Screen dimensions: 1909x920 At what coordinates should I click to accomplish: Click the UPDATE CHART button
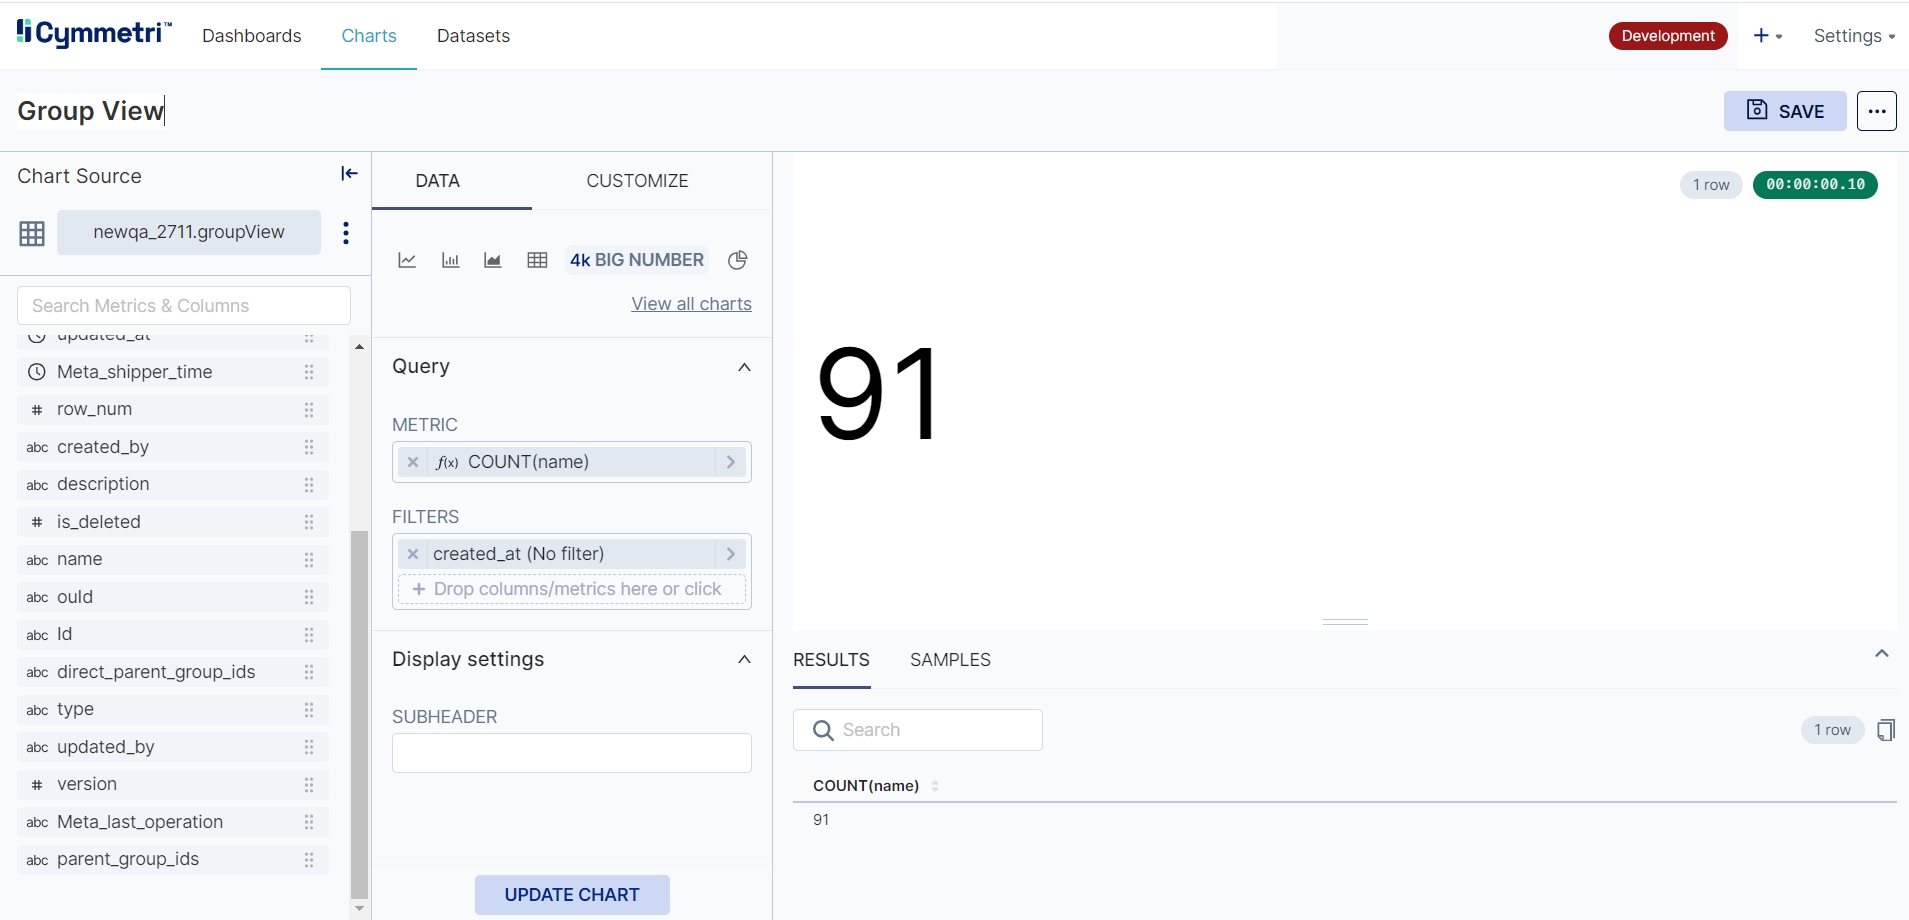pos(572,895)
